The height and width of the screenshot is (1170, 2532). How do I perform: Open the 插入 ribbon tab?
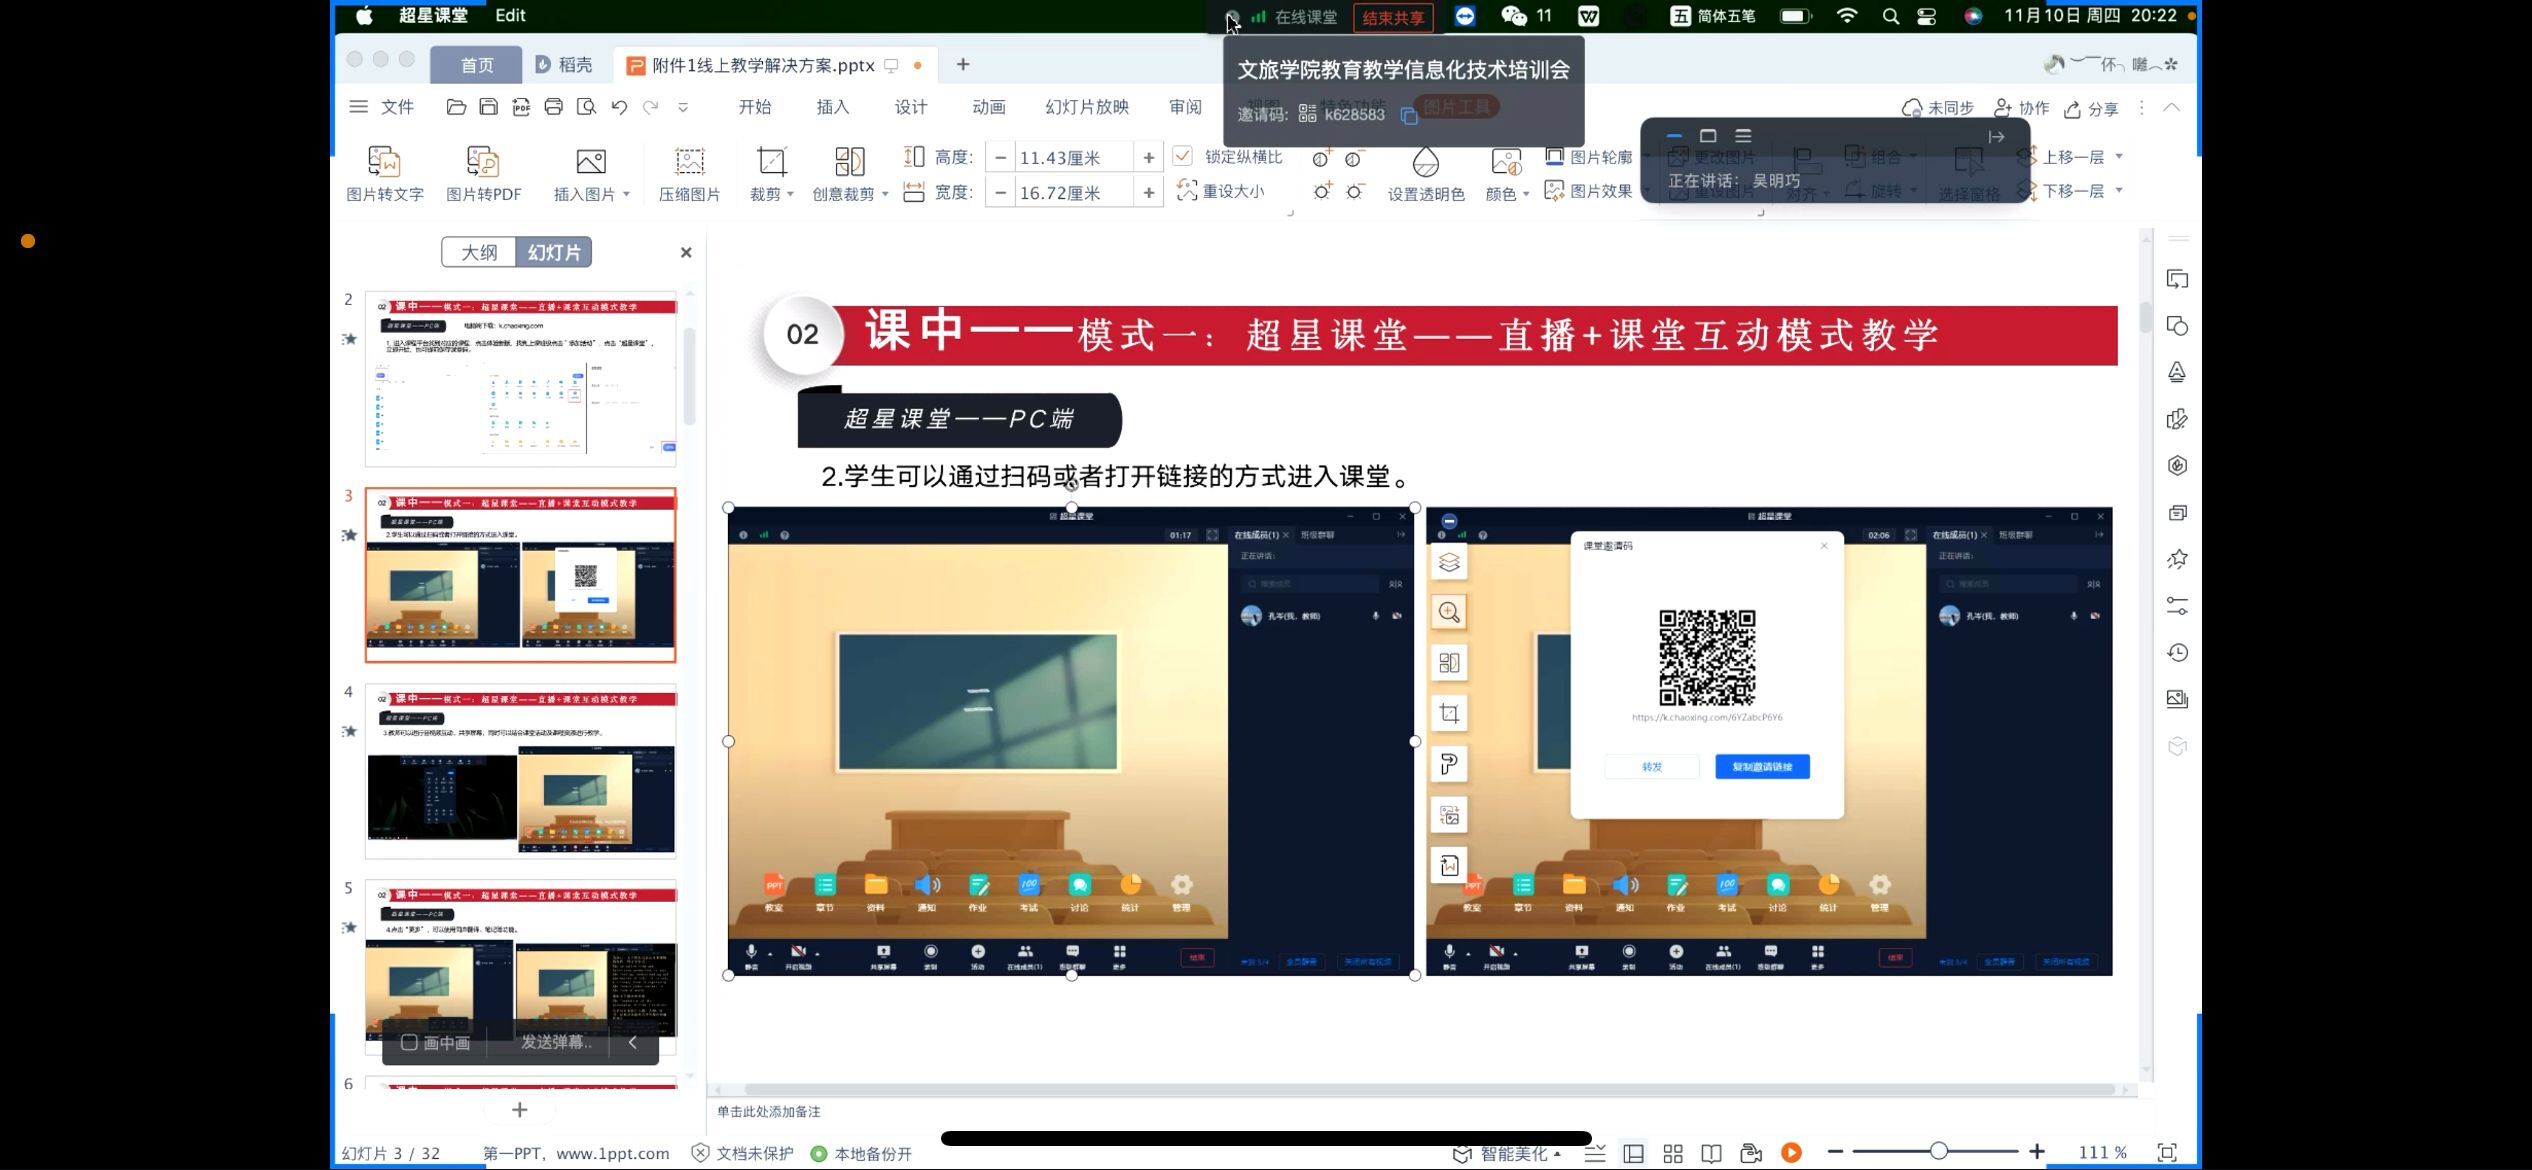click(x=833, y=107)
